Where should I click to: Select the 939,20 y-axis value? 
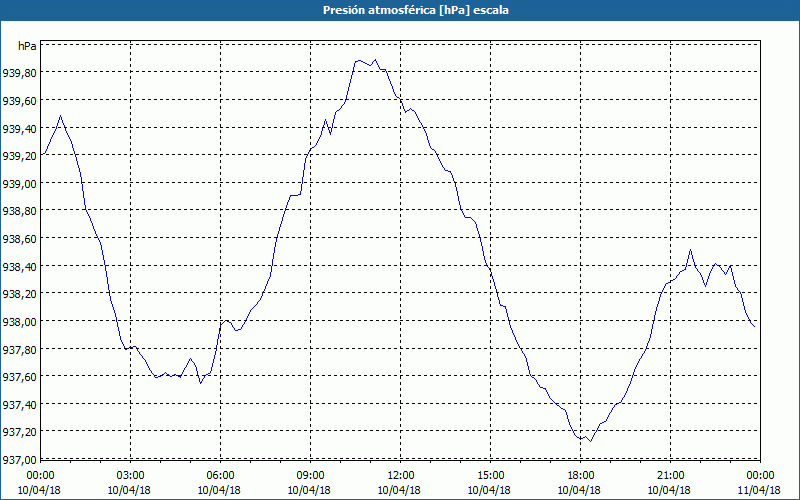(x=19, y=156)
